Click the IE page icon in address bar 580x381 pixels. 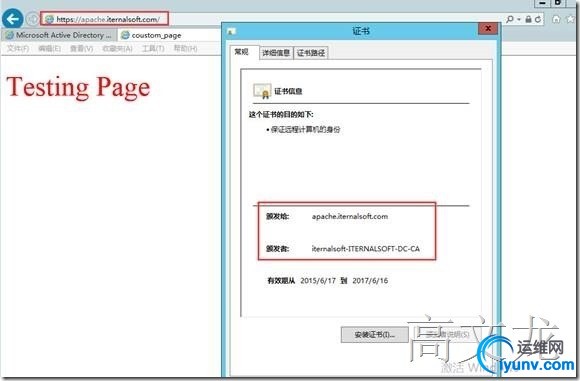(50, 19)
